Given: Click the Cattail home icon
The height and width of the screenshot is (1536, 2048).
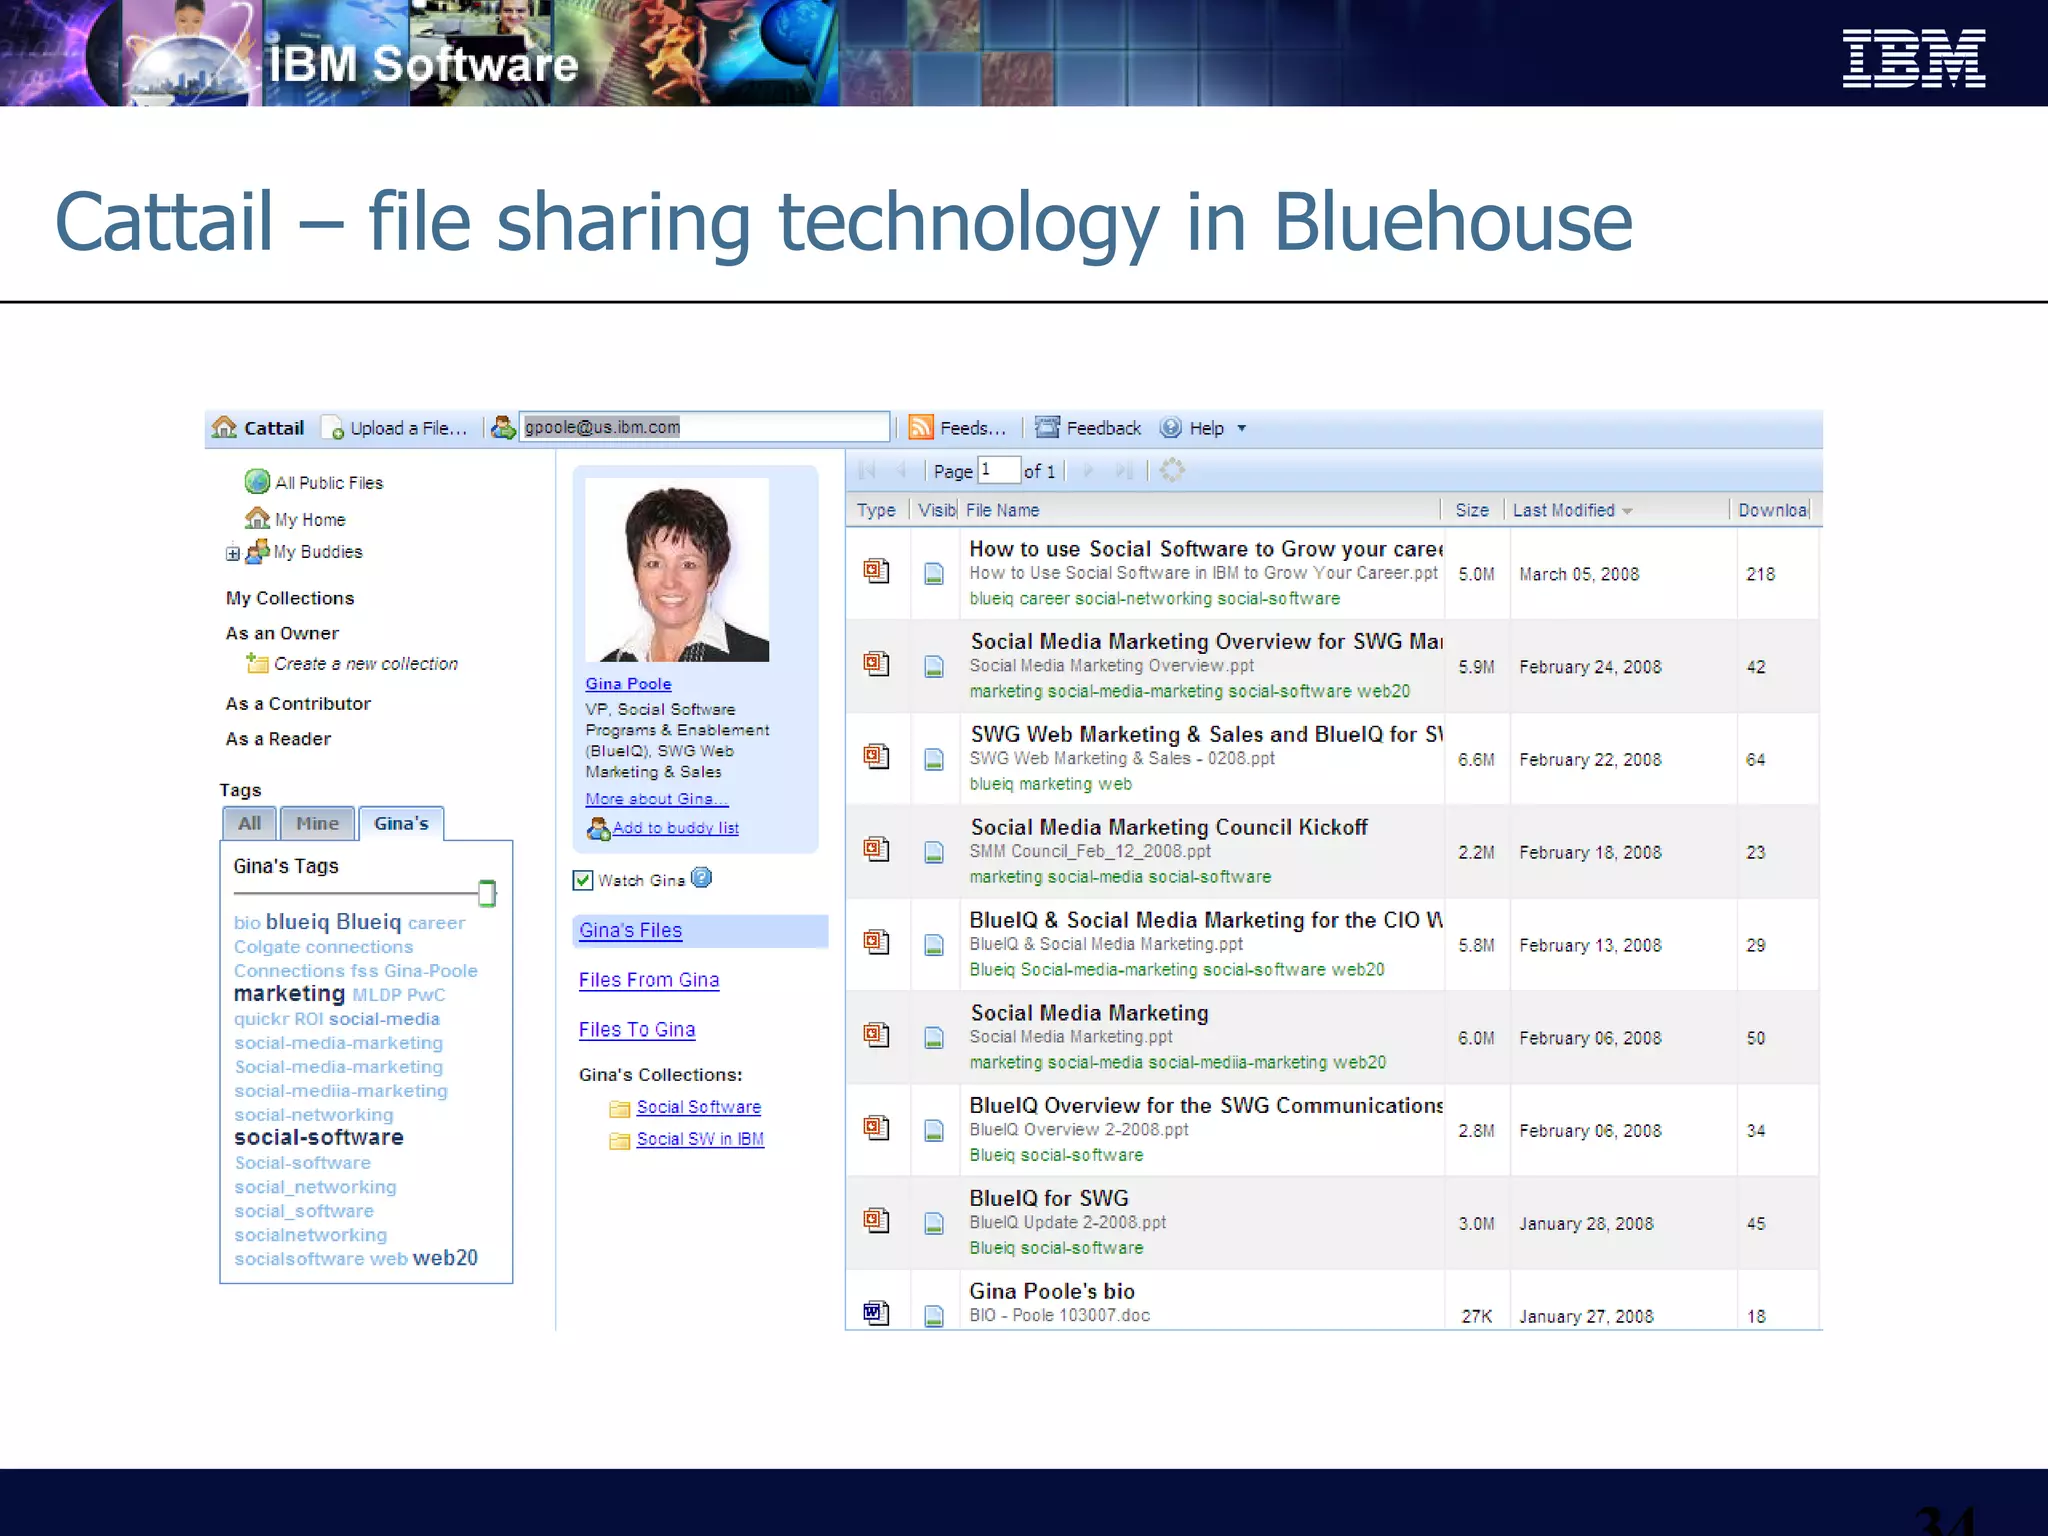Looking at the screenshot, I should [x=224, y=427].
